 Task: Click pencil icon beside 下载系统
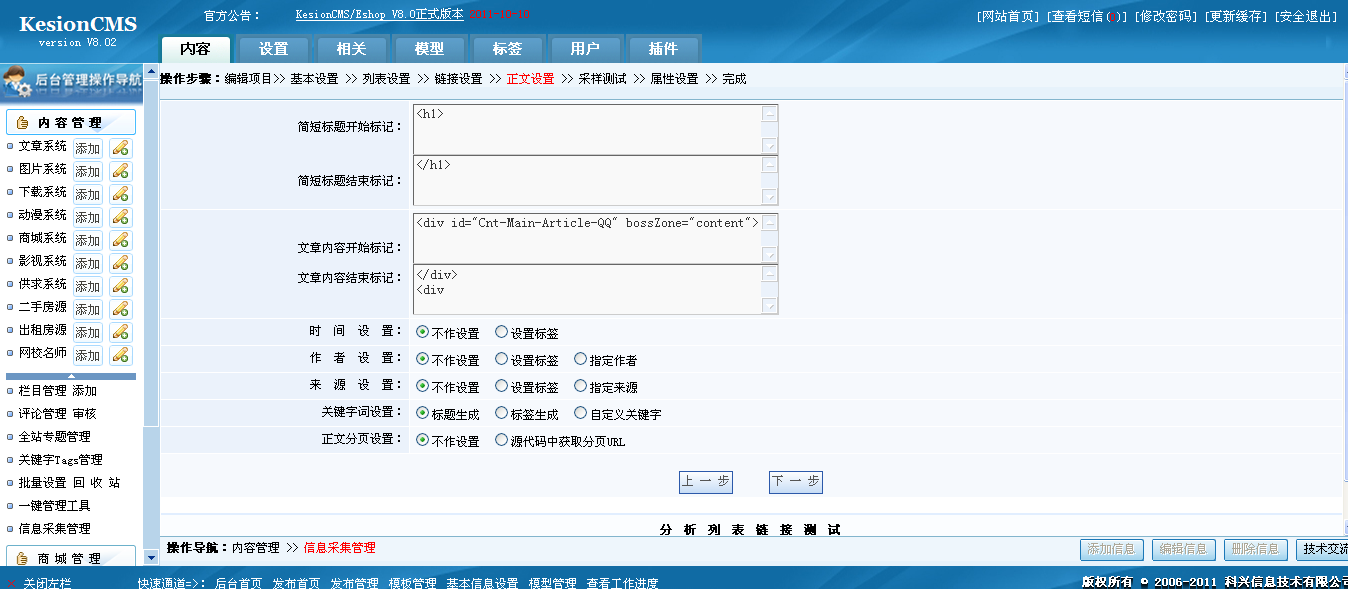(x=120, y=194)
